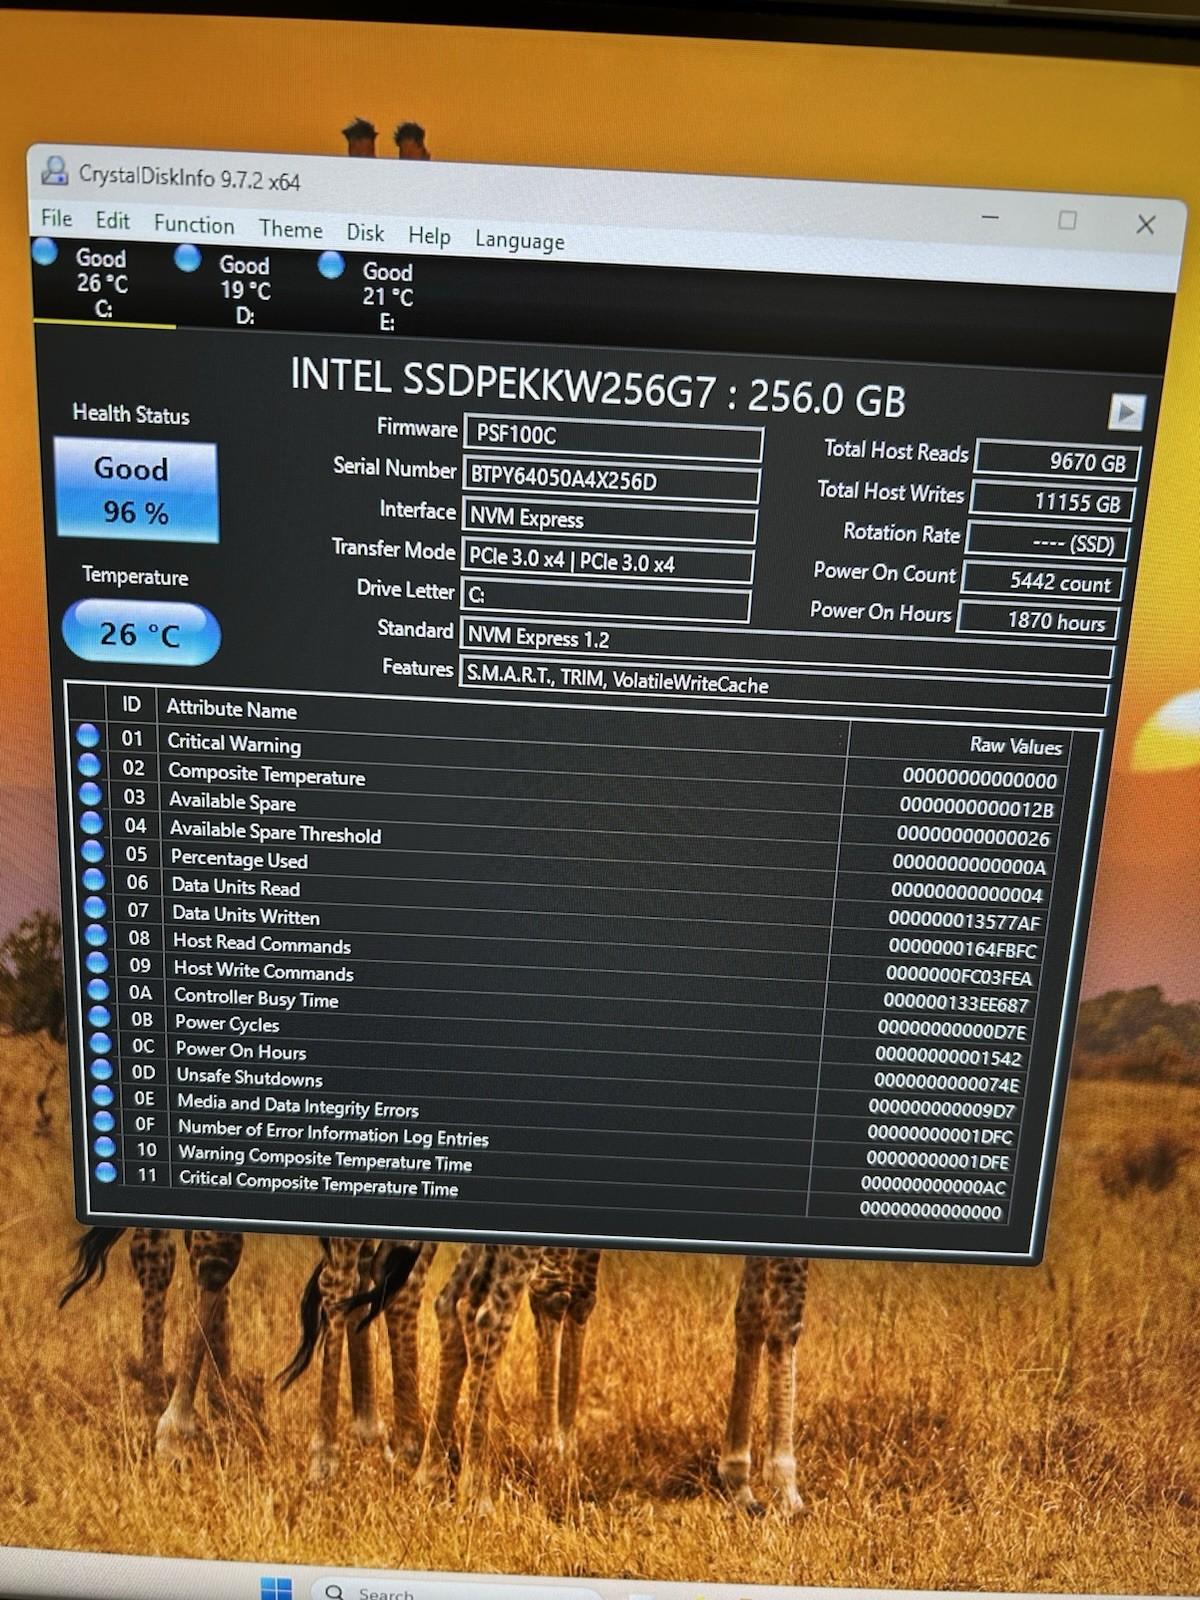The height and width of the screenshot is (1600, 1200).
Task: Click the Firmware PSF100C field
Action: (x=614, y=437)
